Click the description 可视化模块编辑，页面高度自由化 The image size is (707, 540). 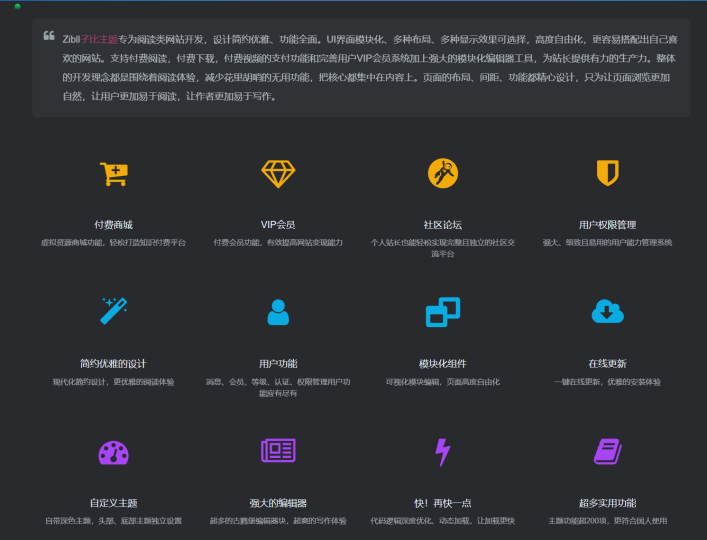point(443,382)
